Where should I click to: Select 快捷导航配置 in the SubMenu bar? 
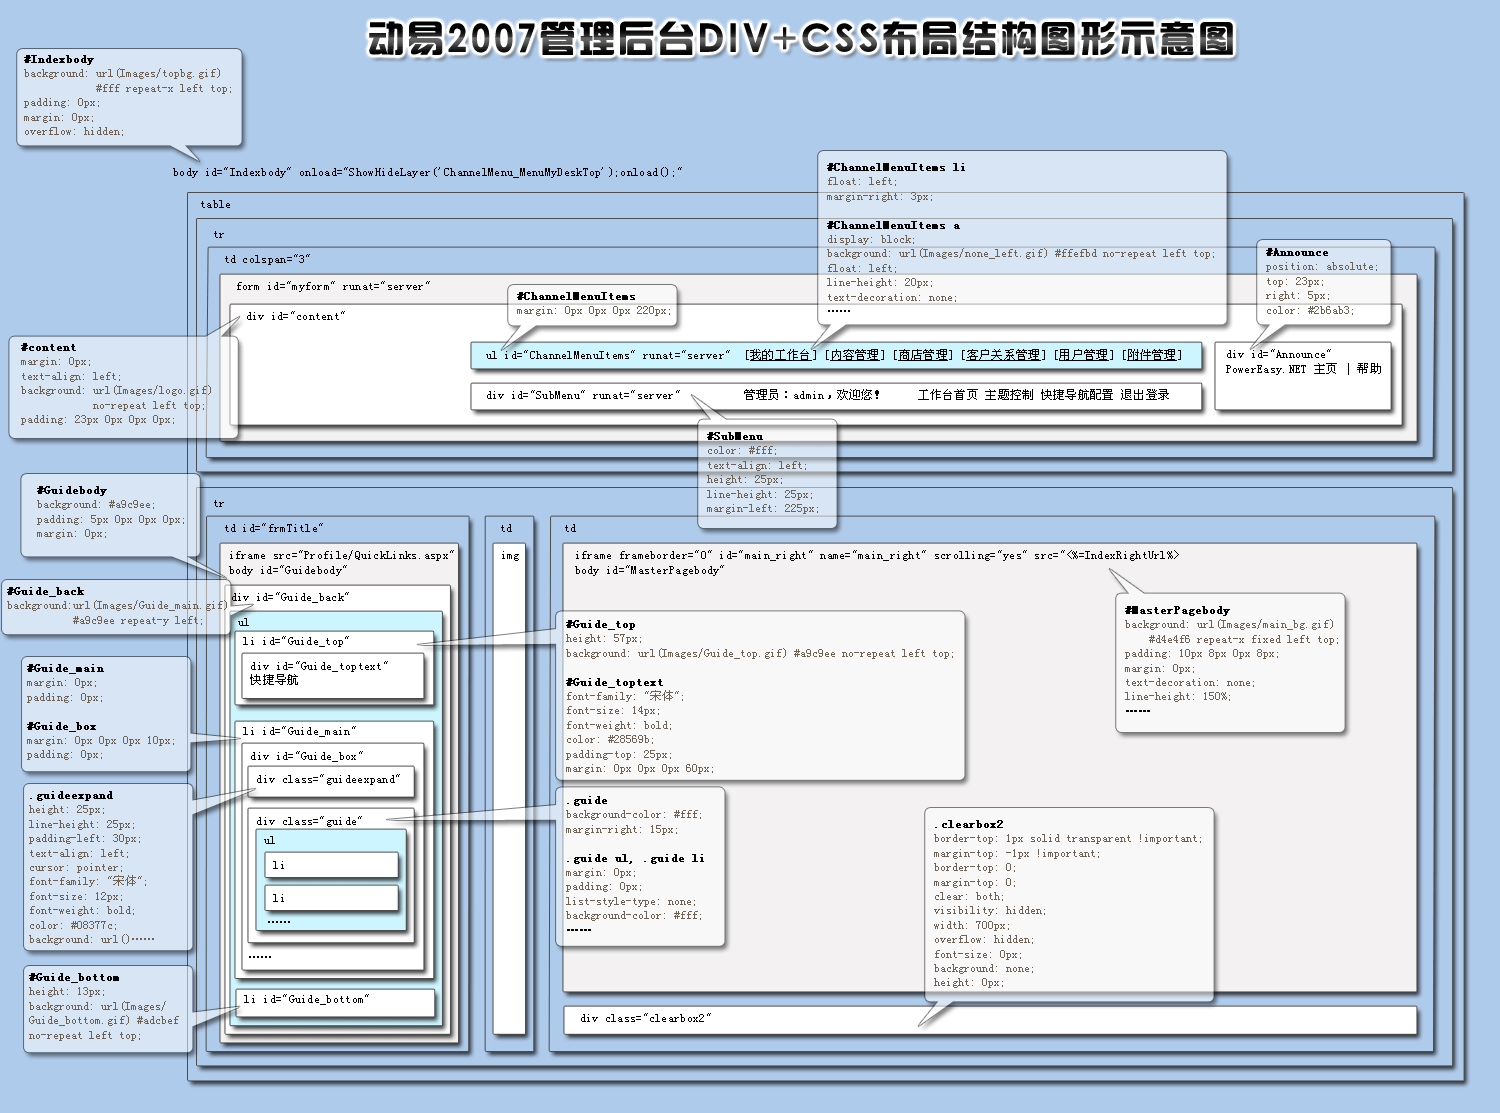click(x=1076, y=395)
